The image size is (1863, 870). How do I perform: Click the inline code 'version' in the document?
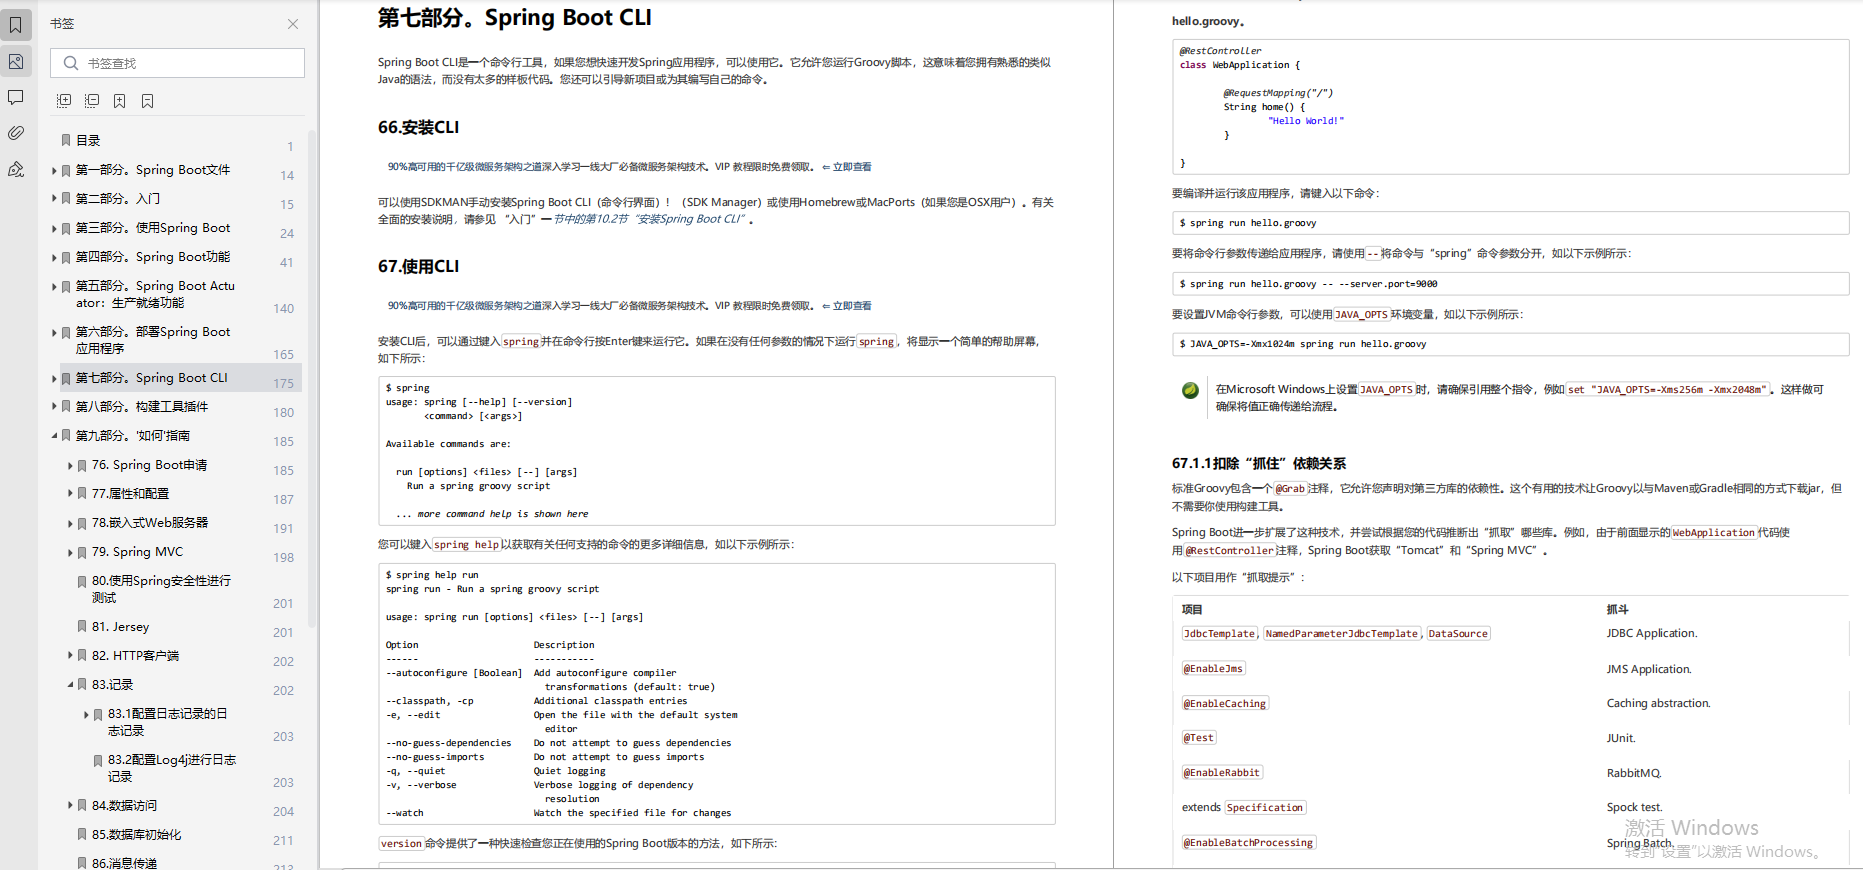pyautogui.click(x=401, y=844)
